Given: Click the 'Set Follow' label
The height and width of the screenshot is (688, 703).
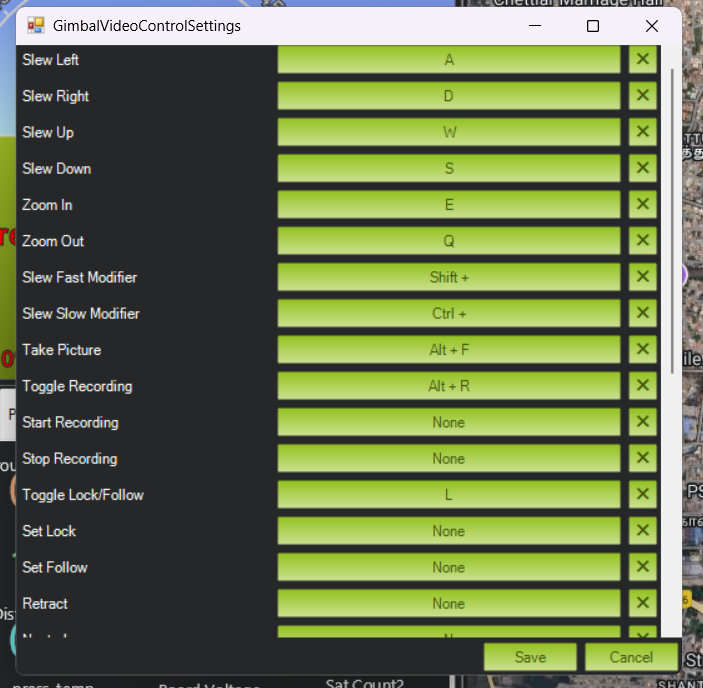Looking at the screenshot, I should tap(55, 567).
